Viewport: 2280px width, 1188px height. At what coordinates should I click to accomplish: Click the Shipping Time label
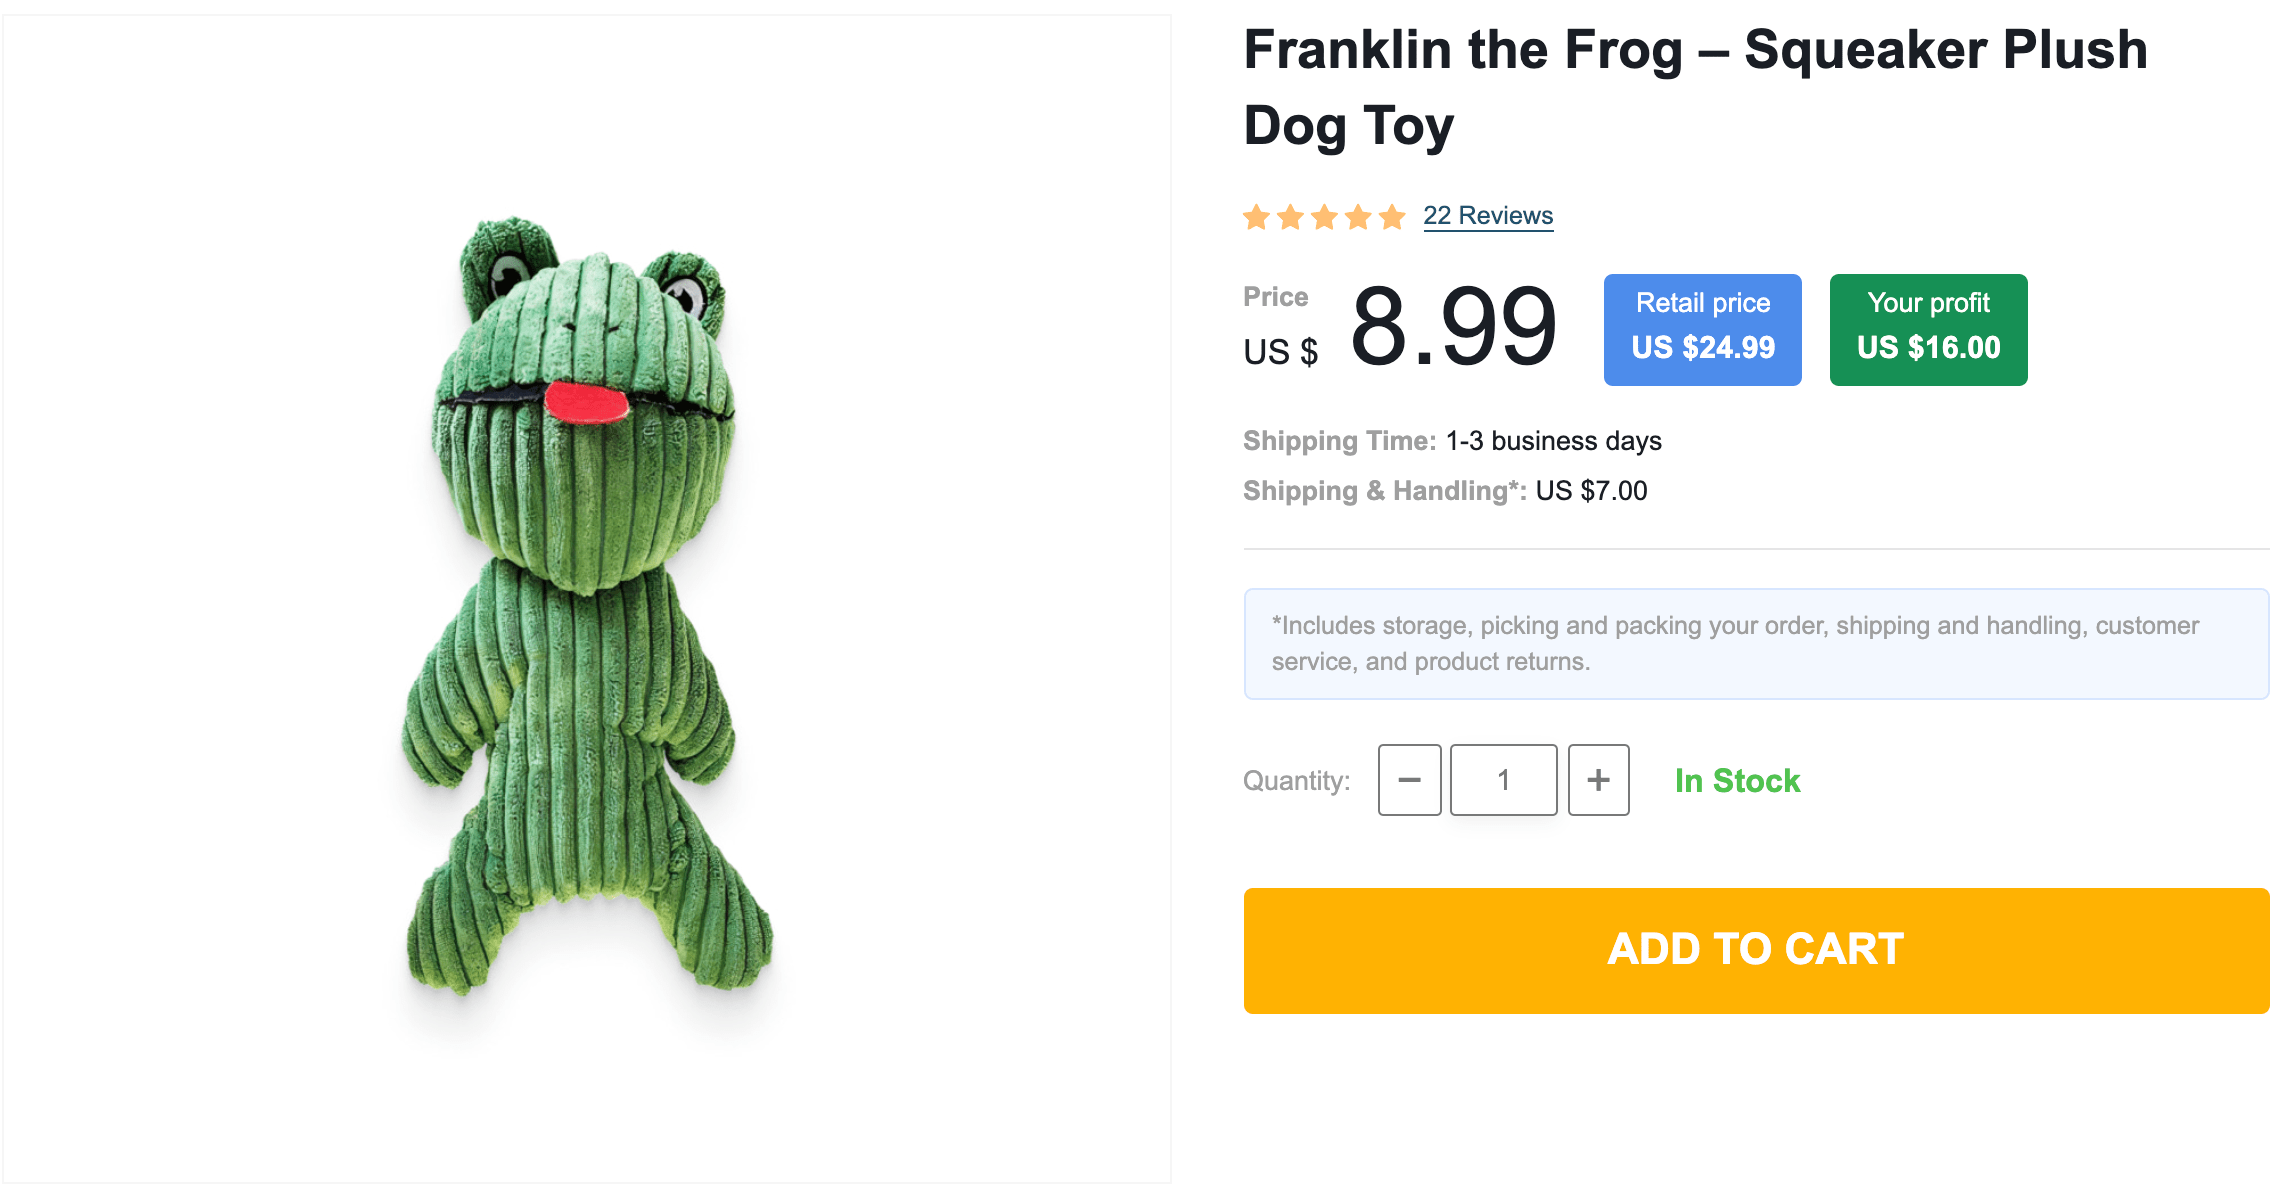point(1339,441)
